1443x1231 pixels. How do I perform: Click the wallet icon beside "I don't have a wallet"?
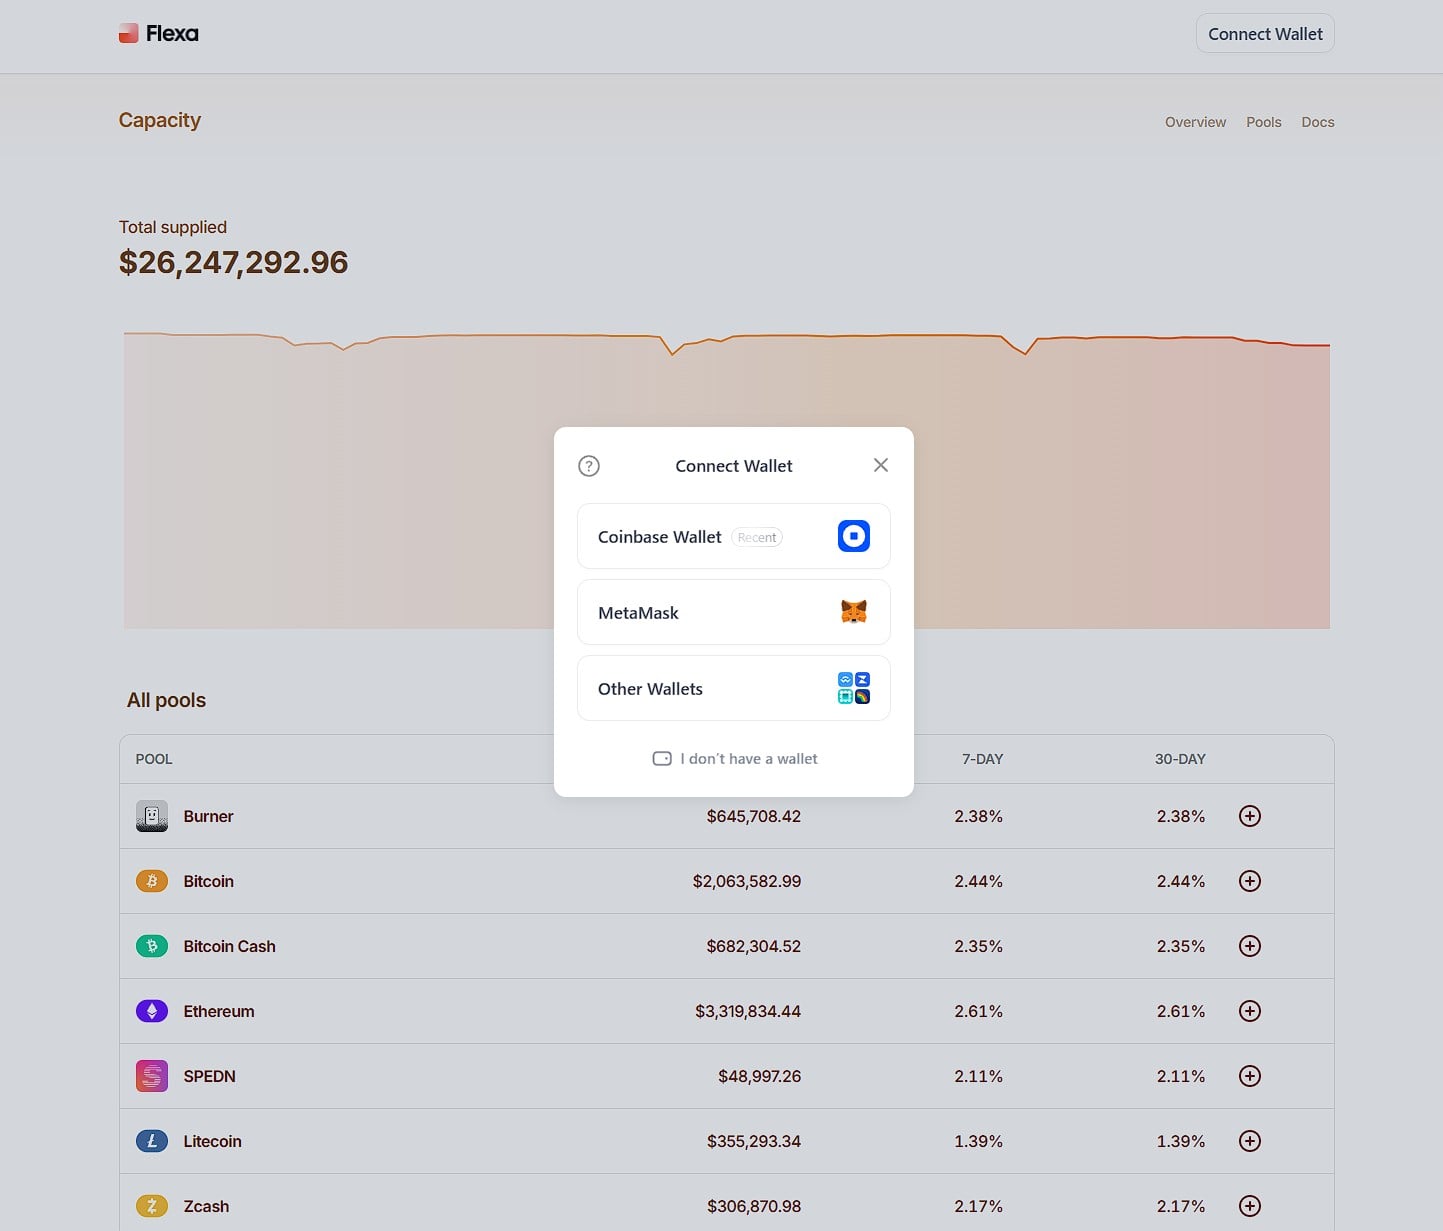click(662, 759)
